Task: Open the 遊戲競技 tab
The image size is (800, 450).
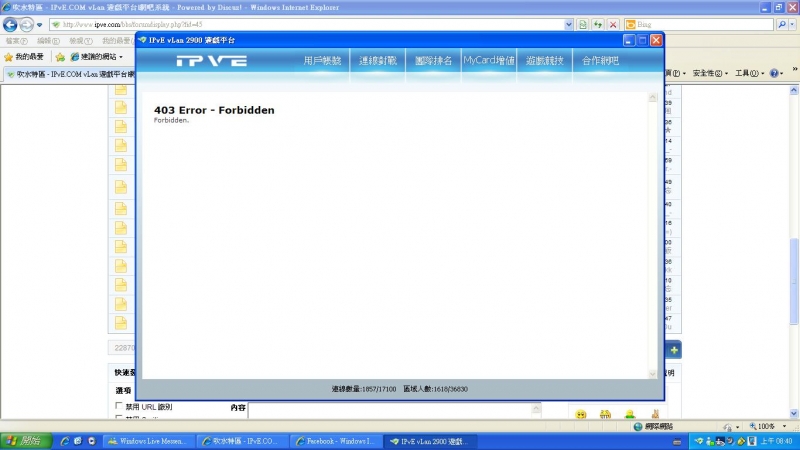Action: (544, 61)
